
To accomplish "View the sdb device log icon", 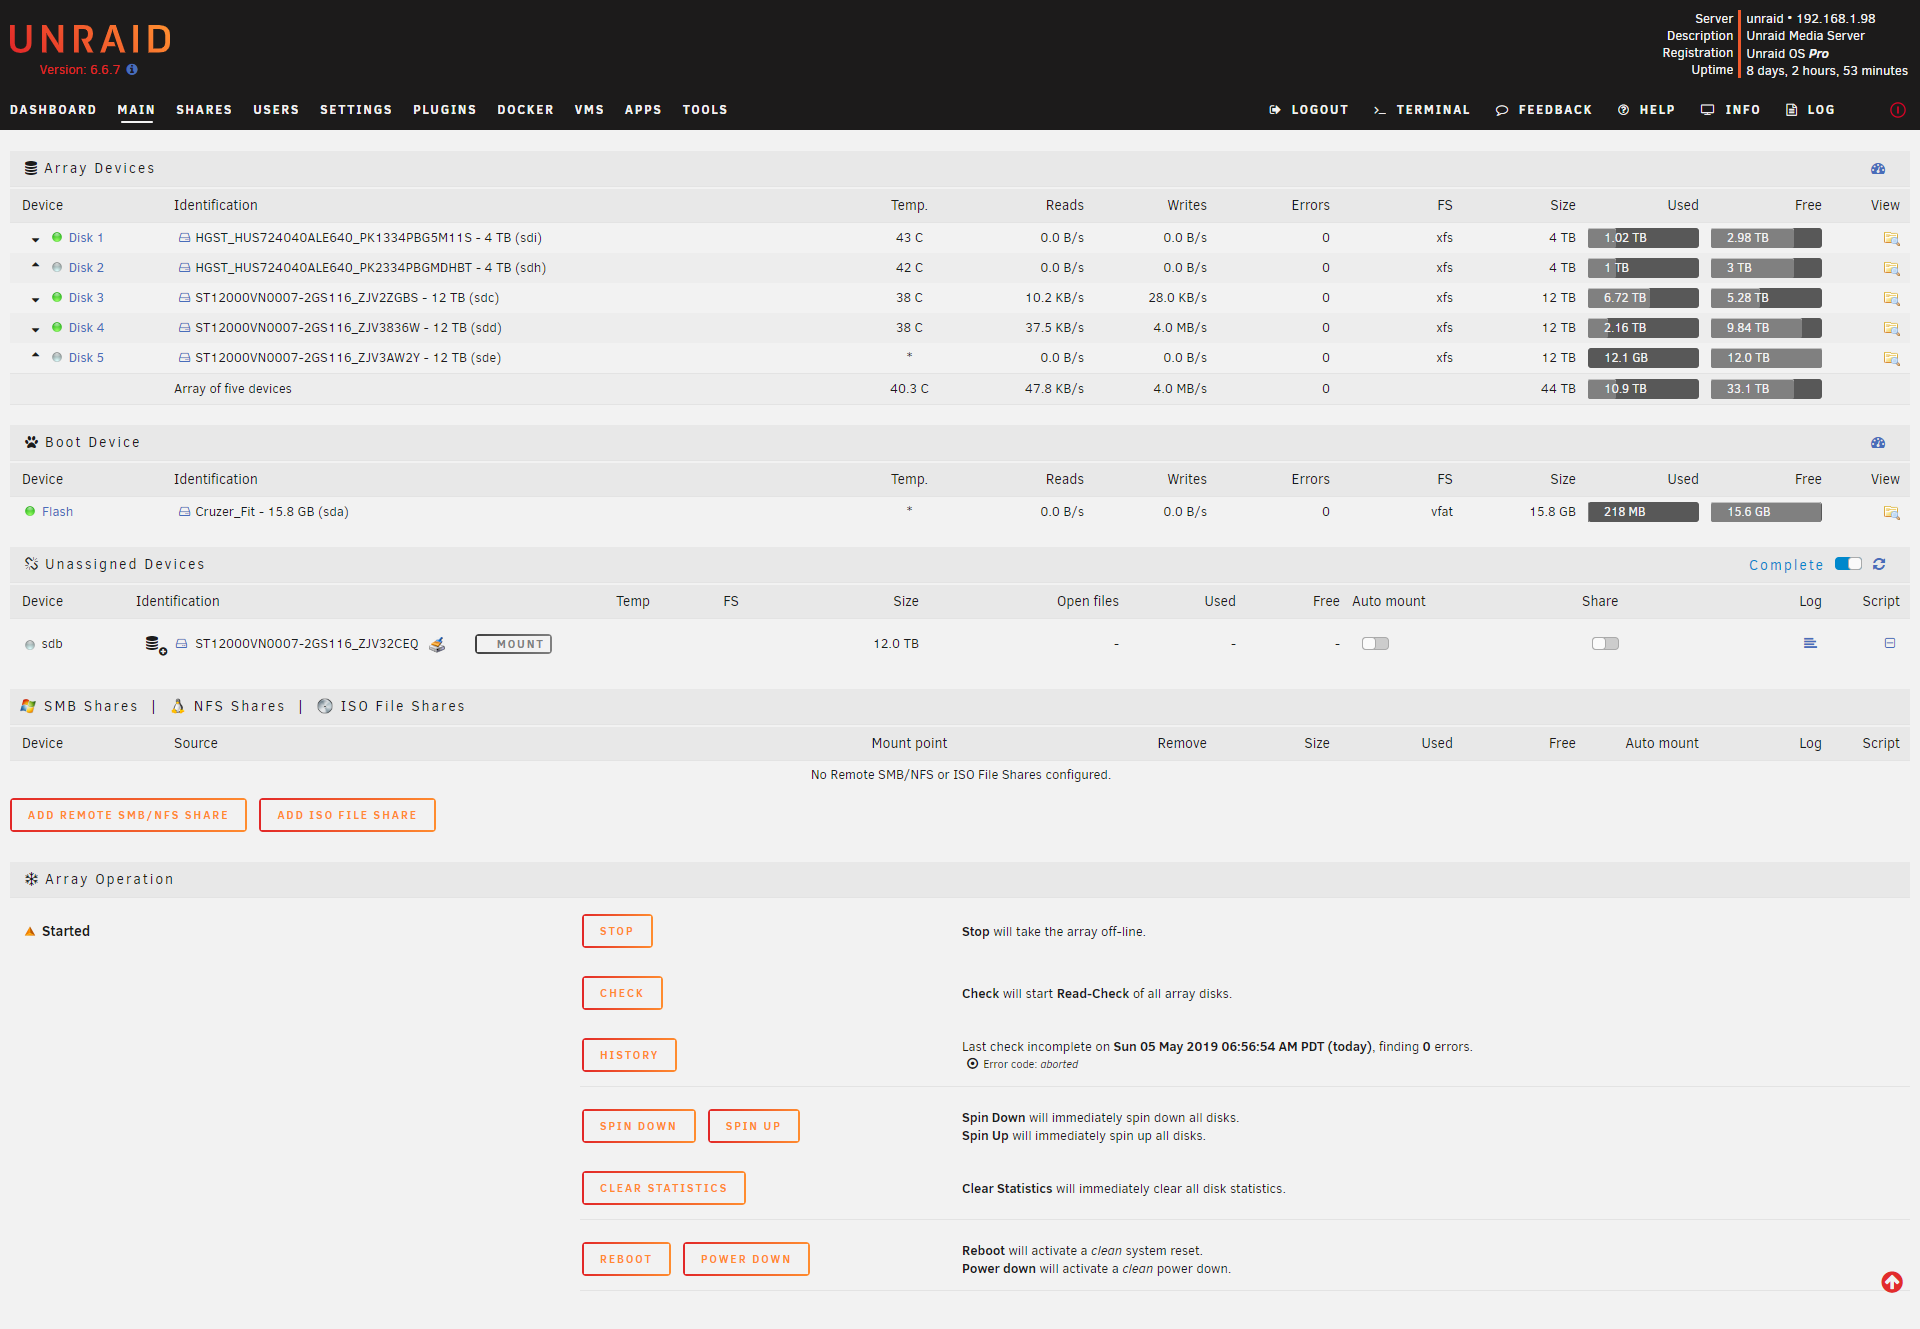I will (1810, 643).
